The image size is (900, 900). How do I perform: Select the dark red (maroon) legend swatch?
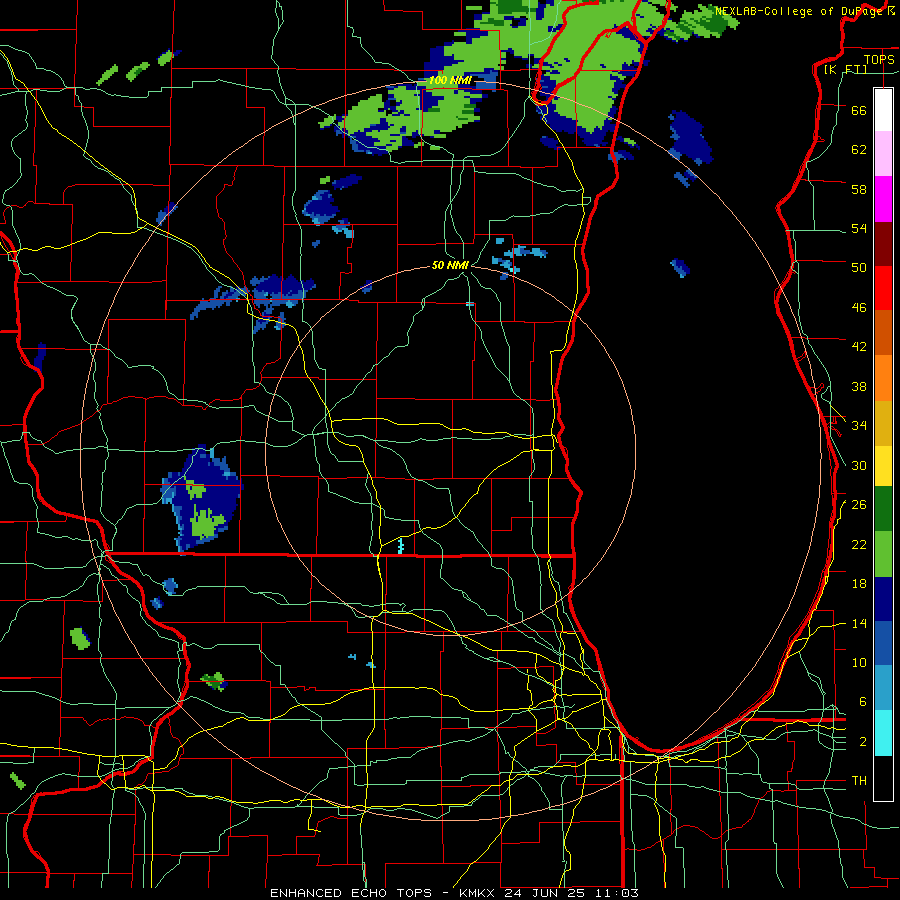click(x=883, y=243)
